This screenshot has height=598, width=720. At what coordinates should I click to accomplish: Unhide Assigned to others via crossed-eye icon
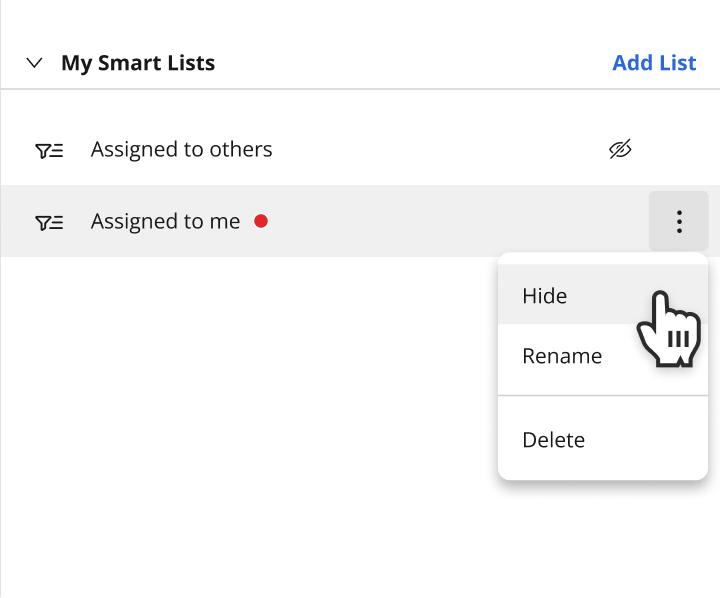620,149
